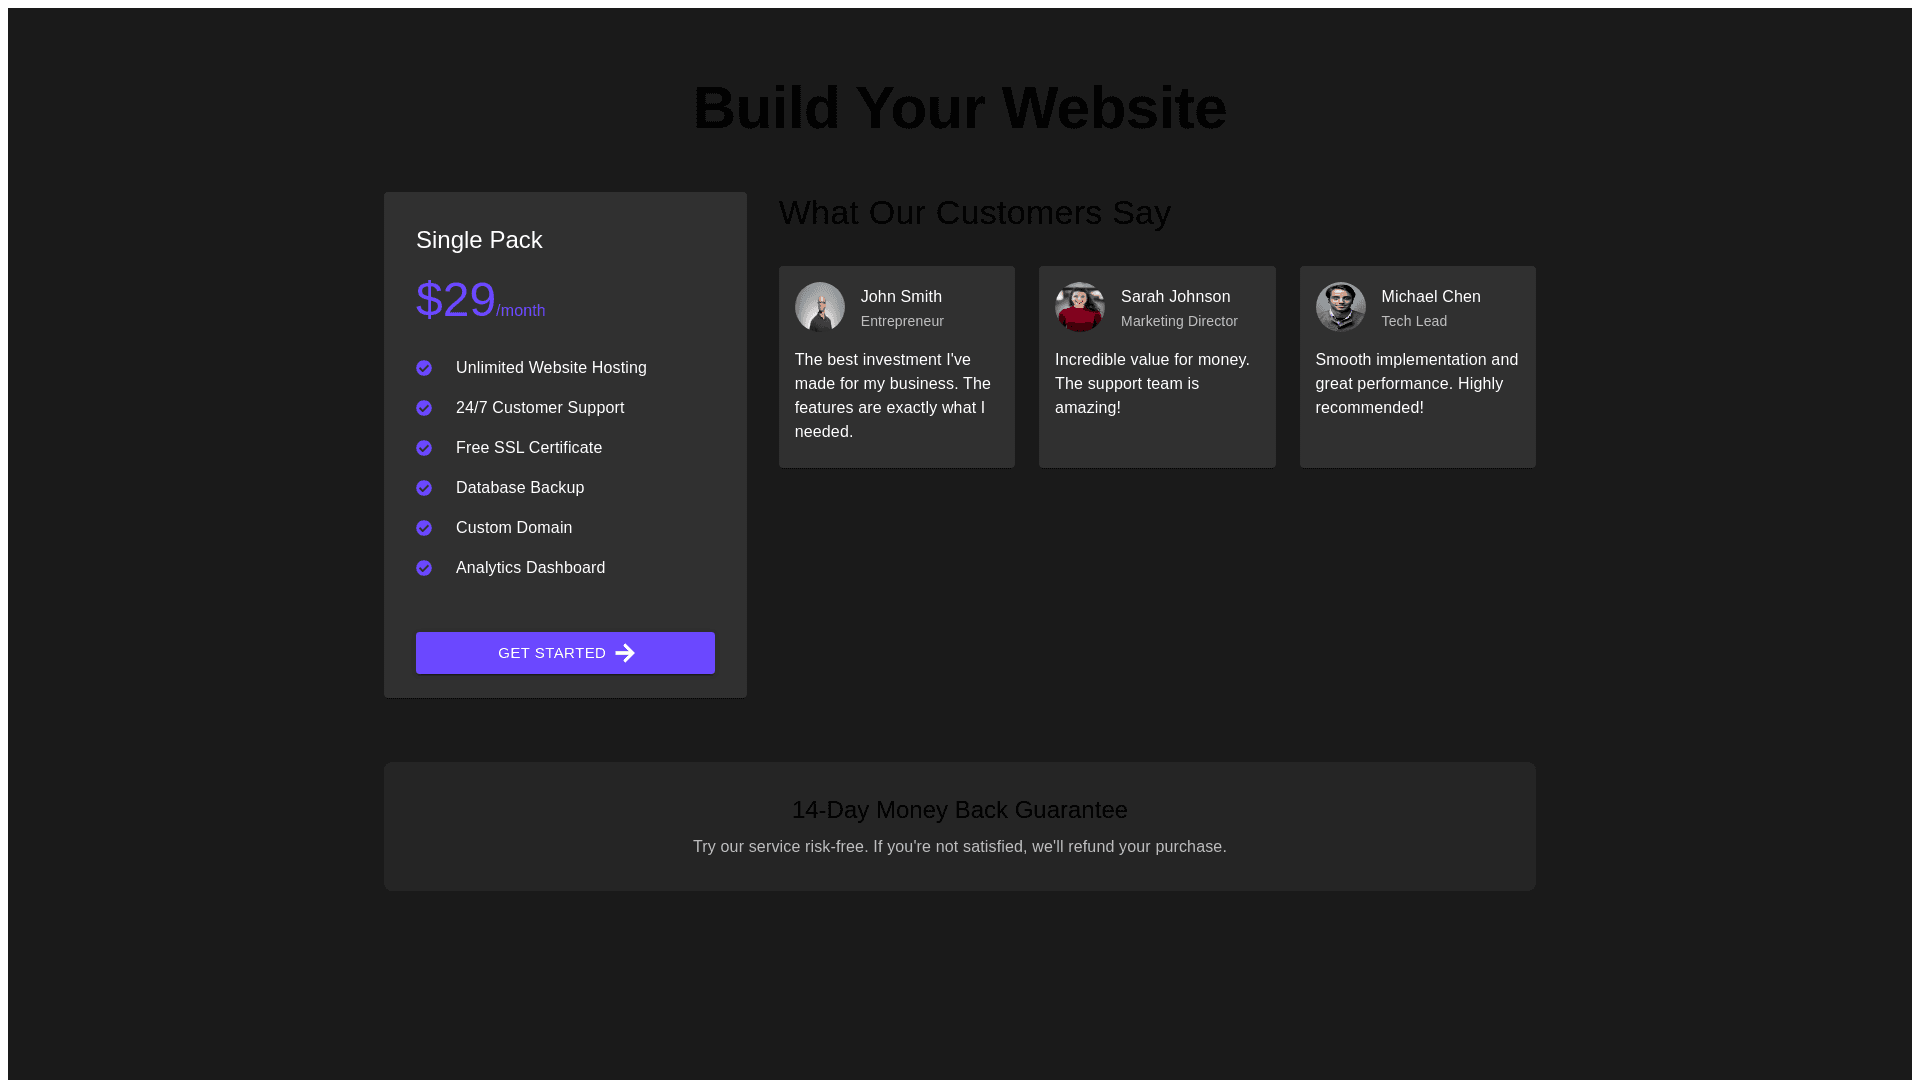
Task: Click the checkmark icon next to 24/7 Customer Support
Action: tap(424, 408)
